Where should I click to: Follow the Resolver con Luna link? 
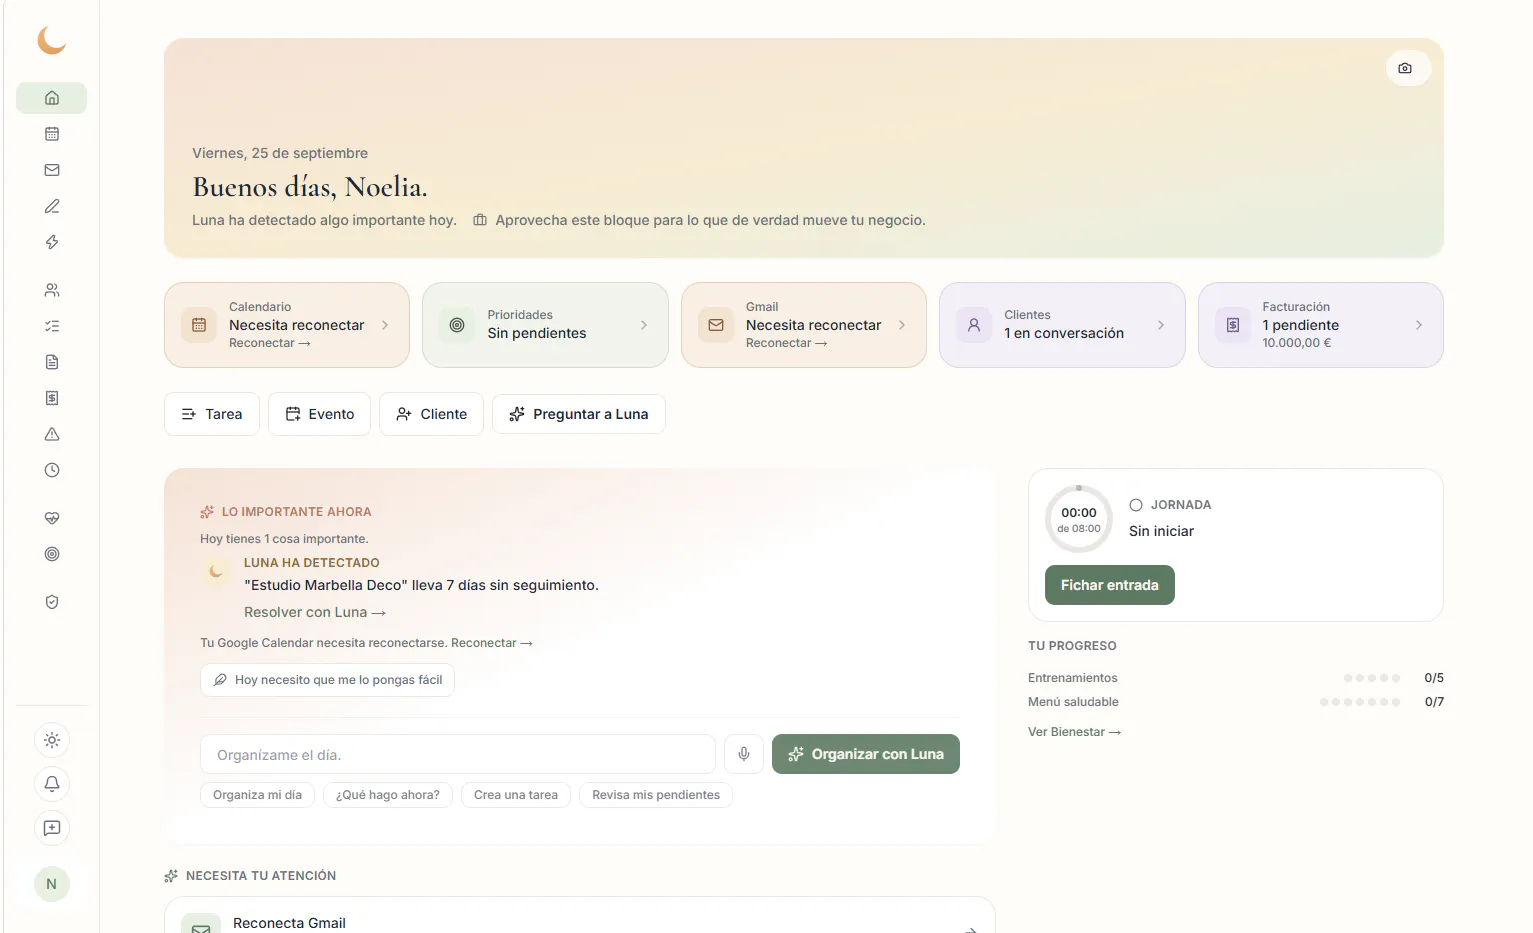[315, 612]
